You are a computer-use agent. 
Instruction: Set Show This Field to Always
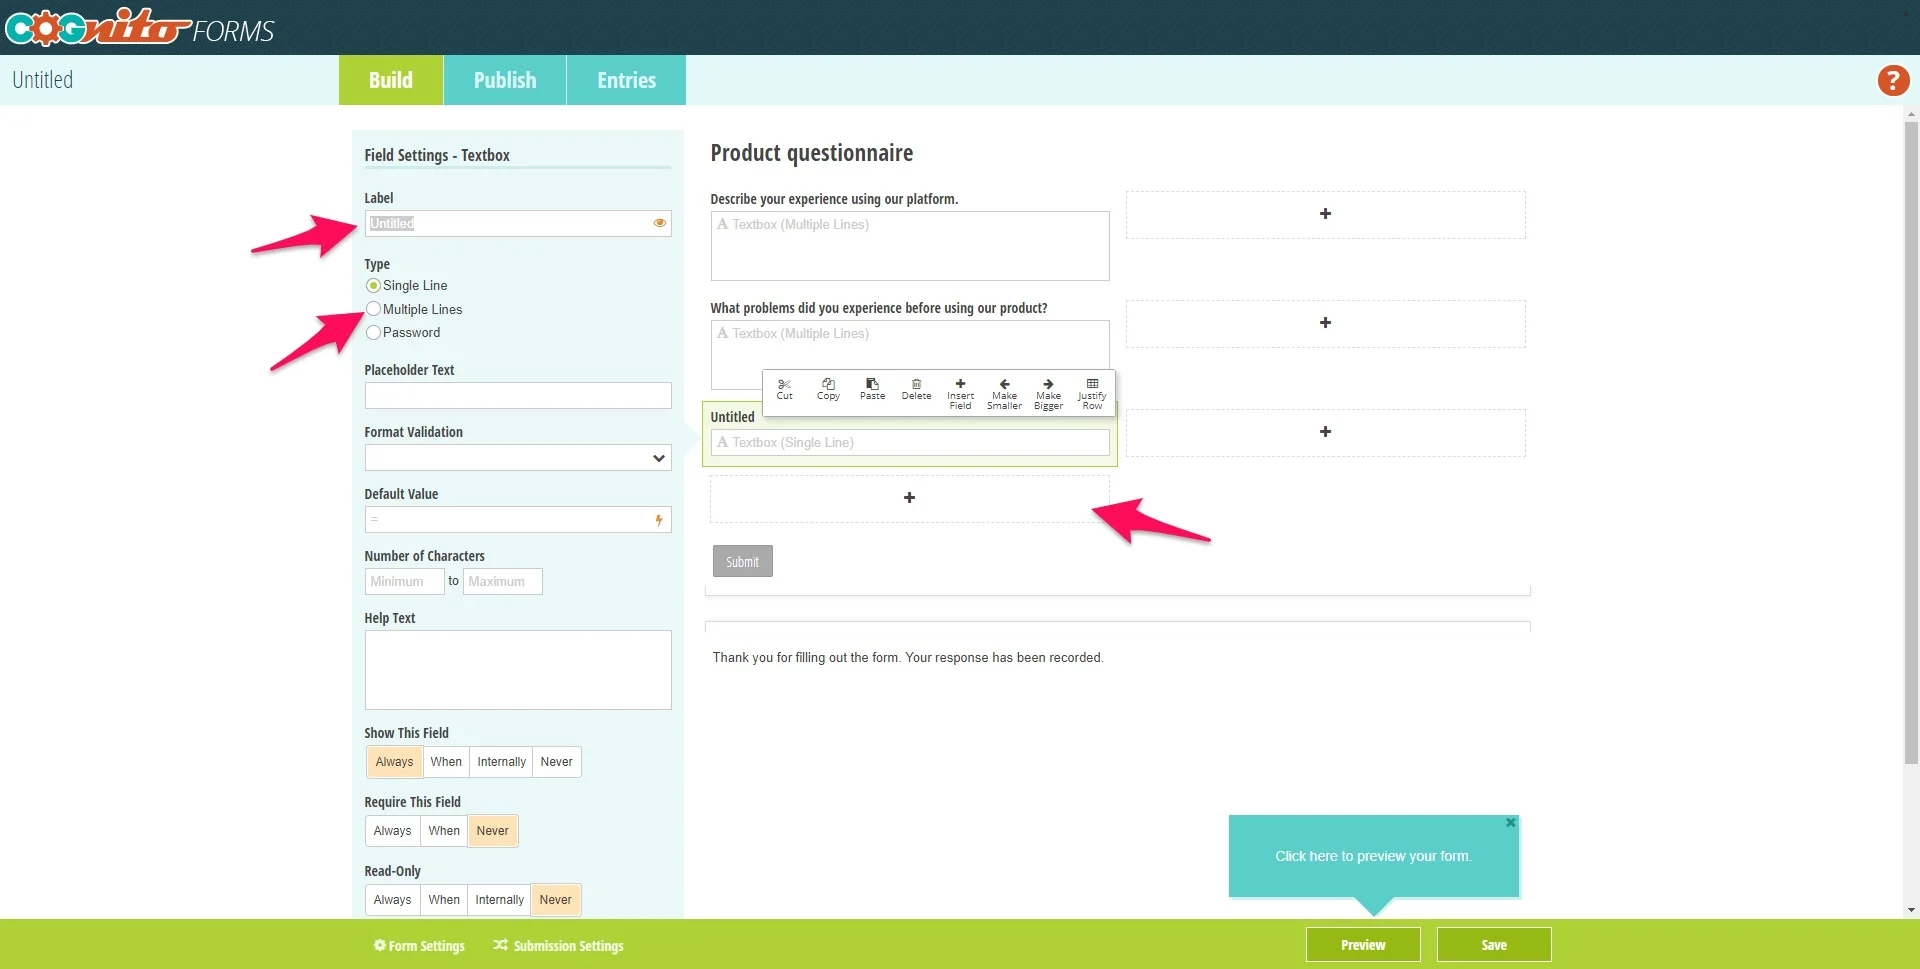(394, 762)
